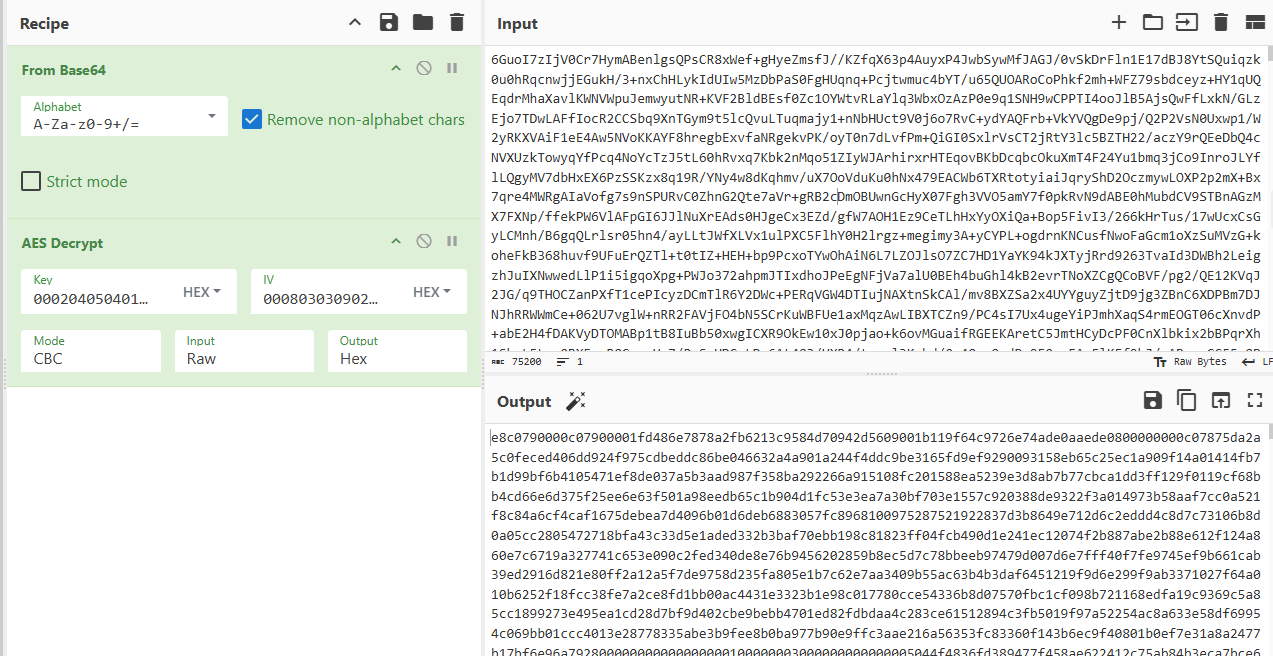Copy the raw output to the clipboard

[1187, 400]
